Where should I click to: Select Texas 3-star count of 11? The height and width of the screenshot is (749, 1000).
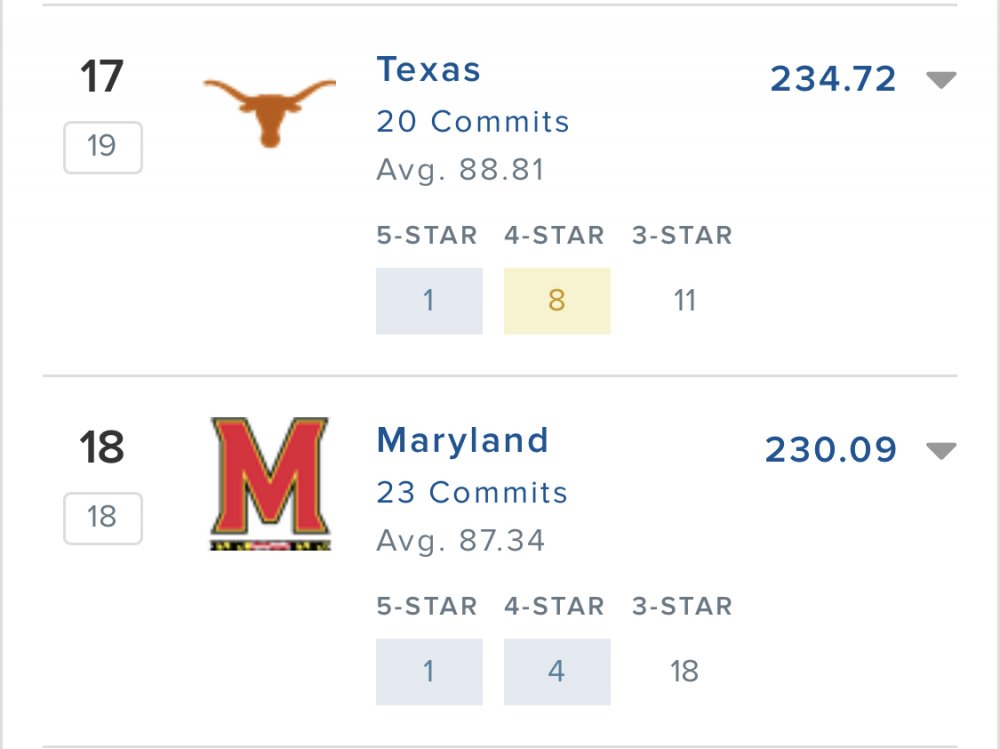pyautogui.click(x=684, y=301)
